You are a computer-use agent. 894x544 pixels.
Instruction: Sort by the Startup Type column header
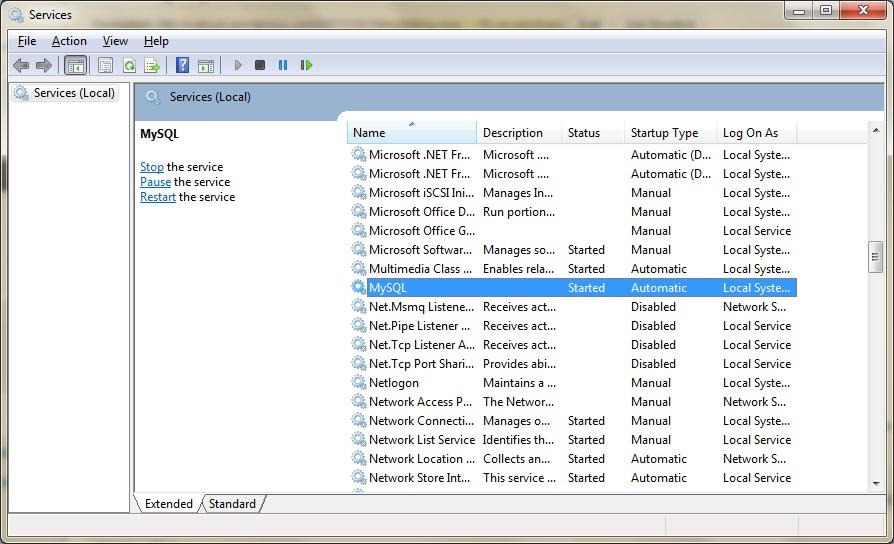667,133
